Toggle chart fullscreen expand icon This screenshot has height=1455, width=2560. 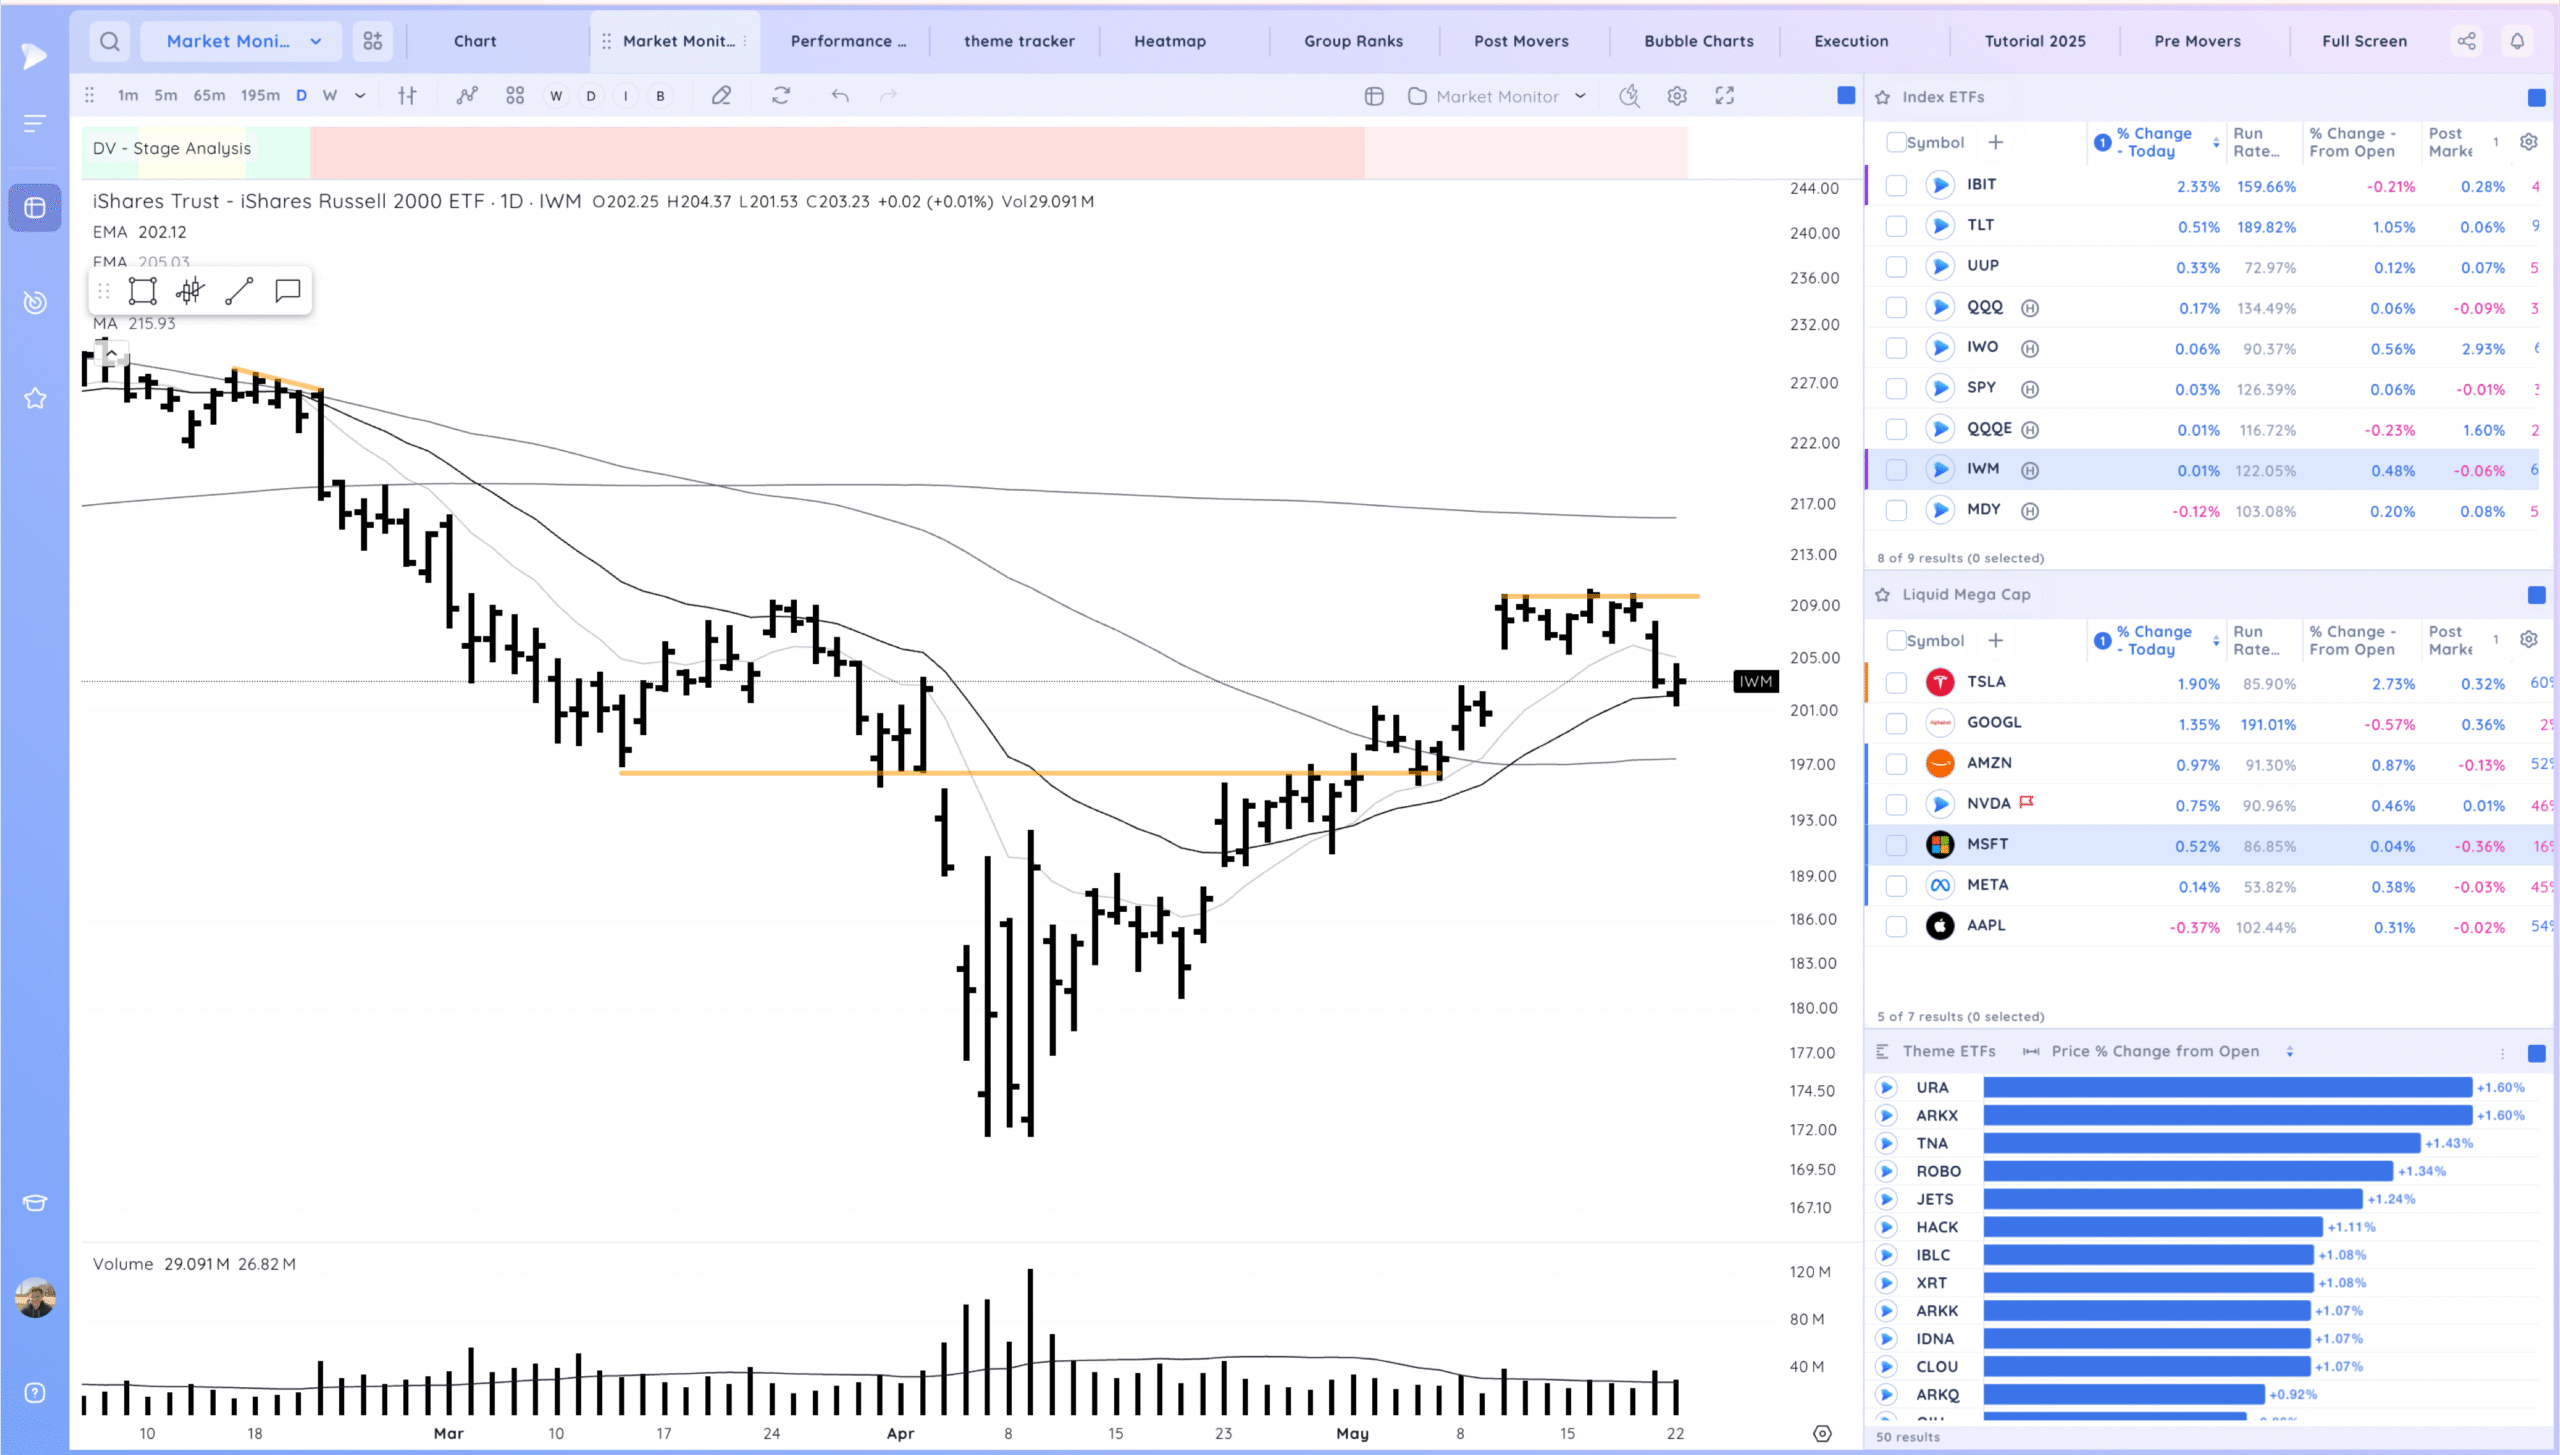click(1725, 96)
